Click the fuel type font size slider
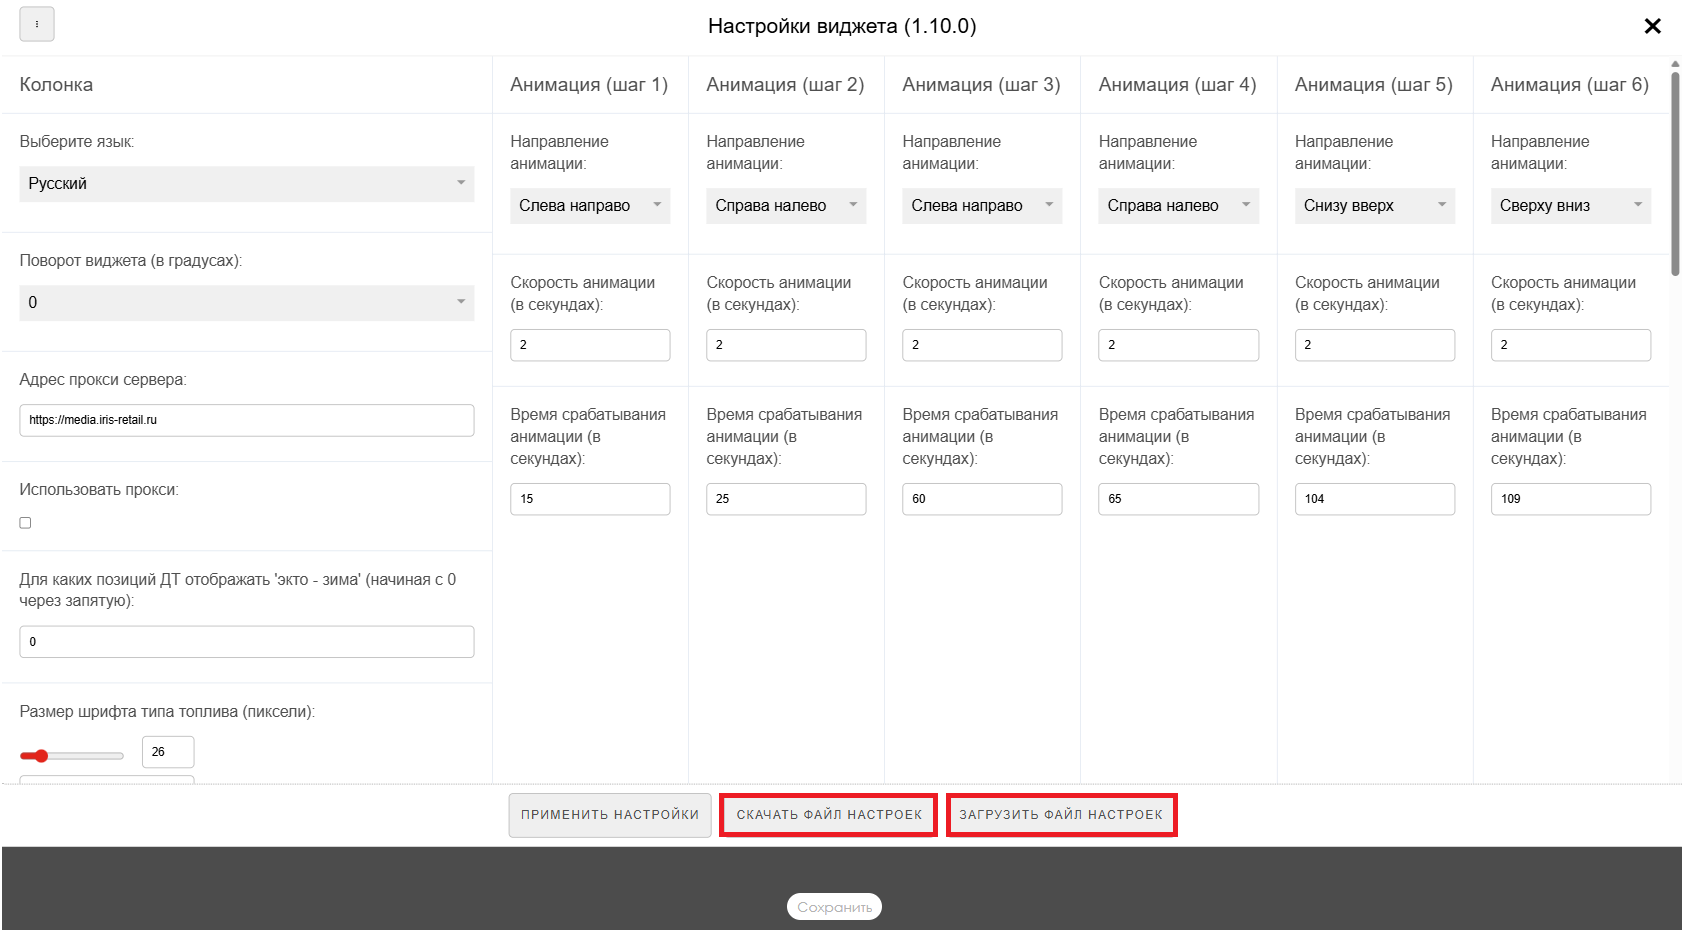 click(x=72, y=756)
